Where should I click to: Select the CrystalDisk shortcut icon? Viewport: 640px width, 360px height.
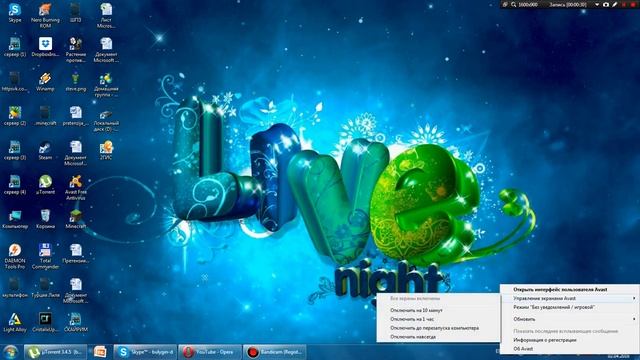45,322
